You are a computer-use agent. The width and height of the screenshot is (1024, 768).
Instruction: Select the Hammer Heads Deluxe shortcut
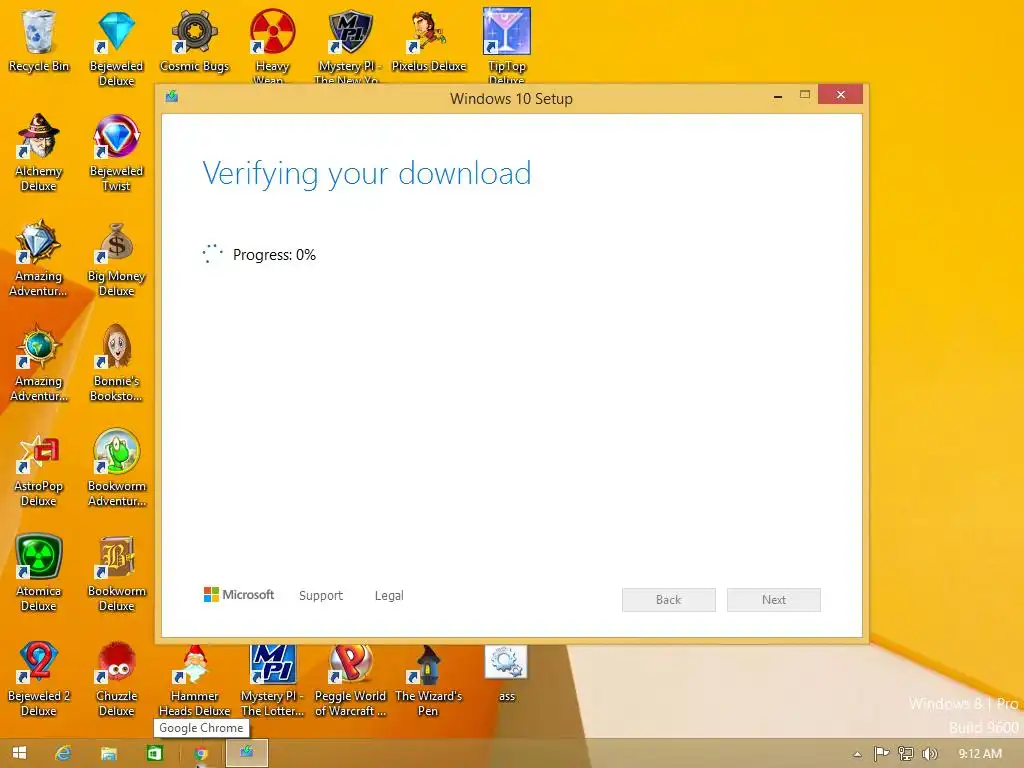pyautogui.click(x=194, y=681)
